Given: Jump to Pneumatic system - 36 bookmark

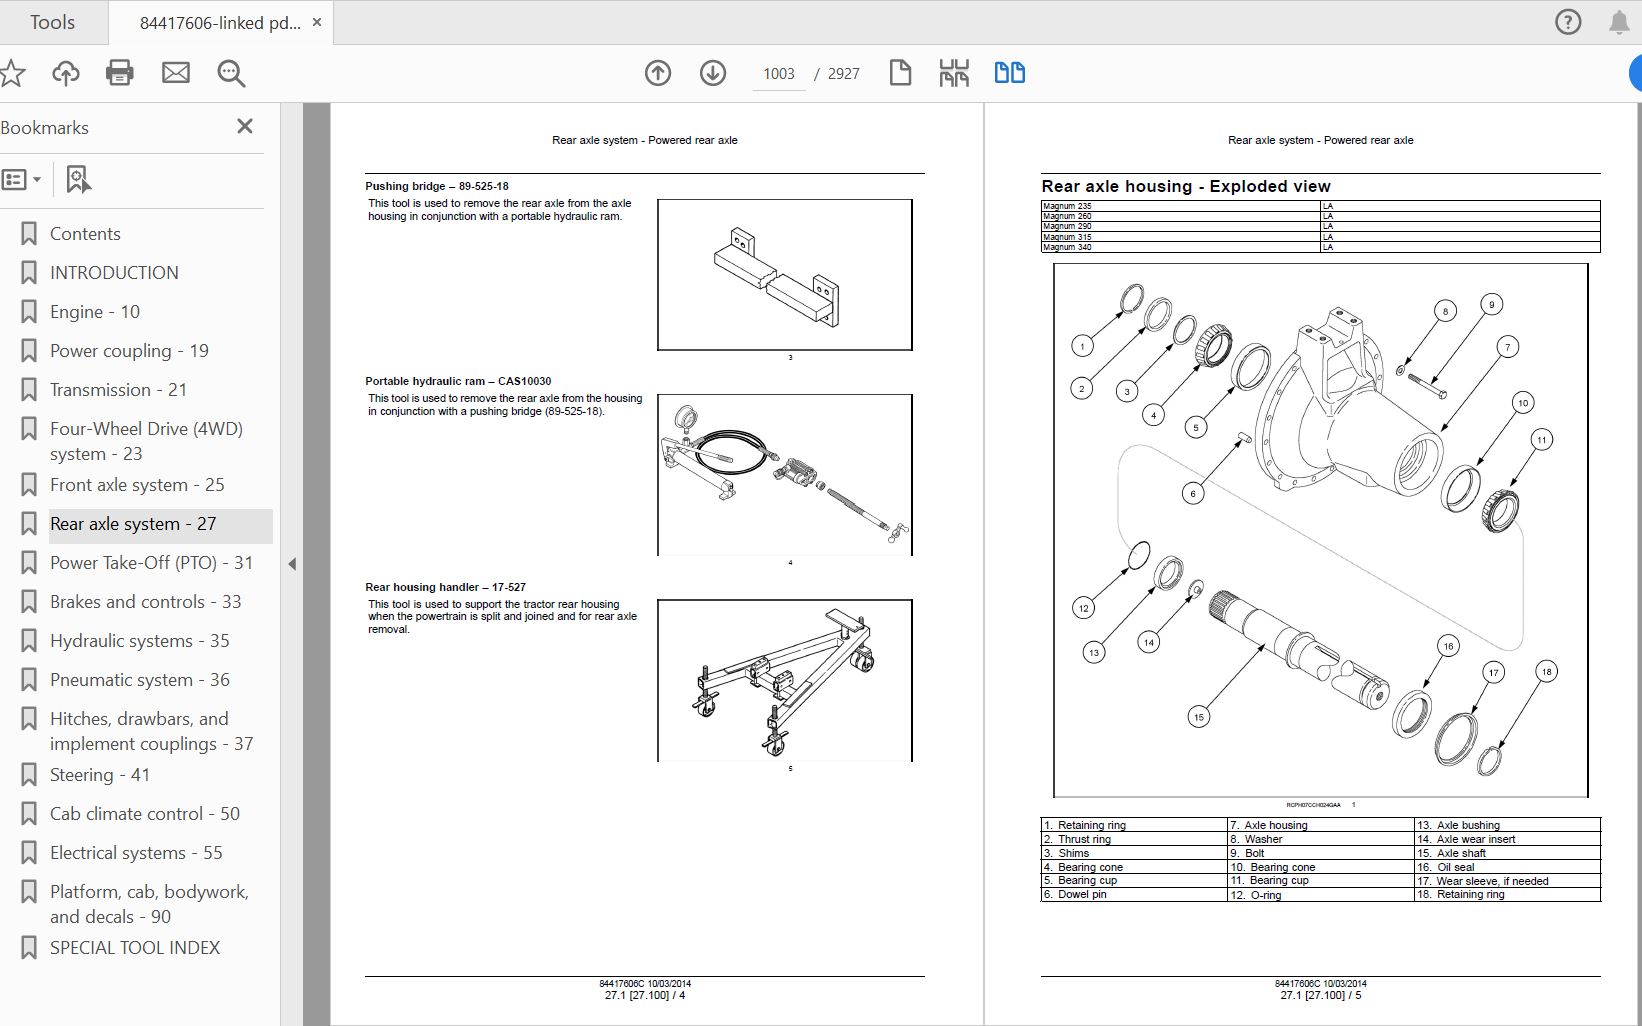Looking at the screenshot, I should (x=140, y=680).
